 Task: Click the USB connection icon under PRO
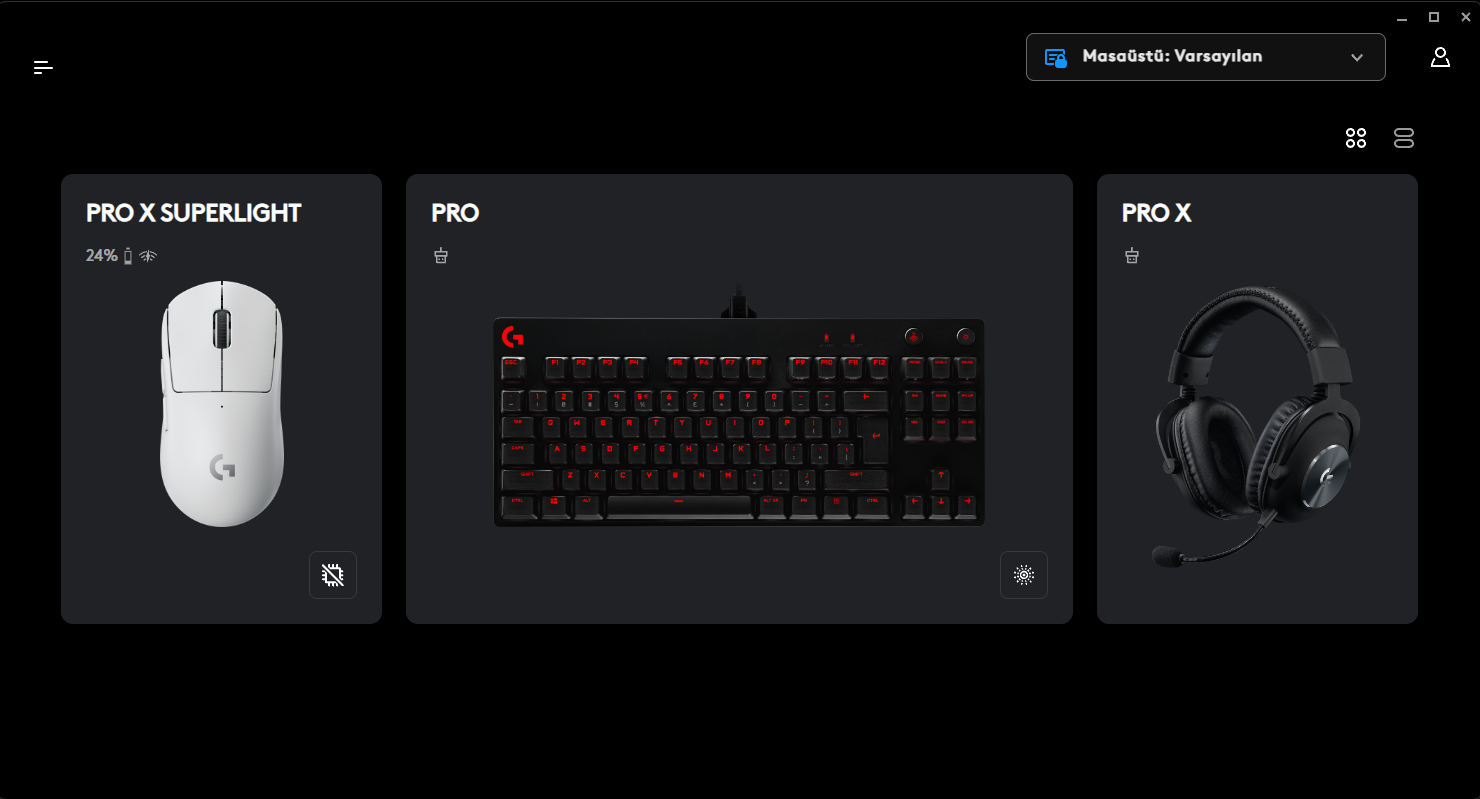click(441, 256)
